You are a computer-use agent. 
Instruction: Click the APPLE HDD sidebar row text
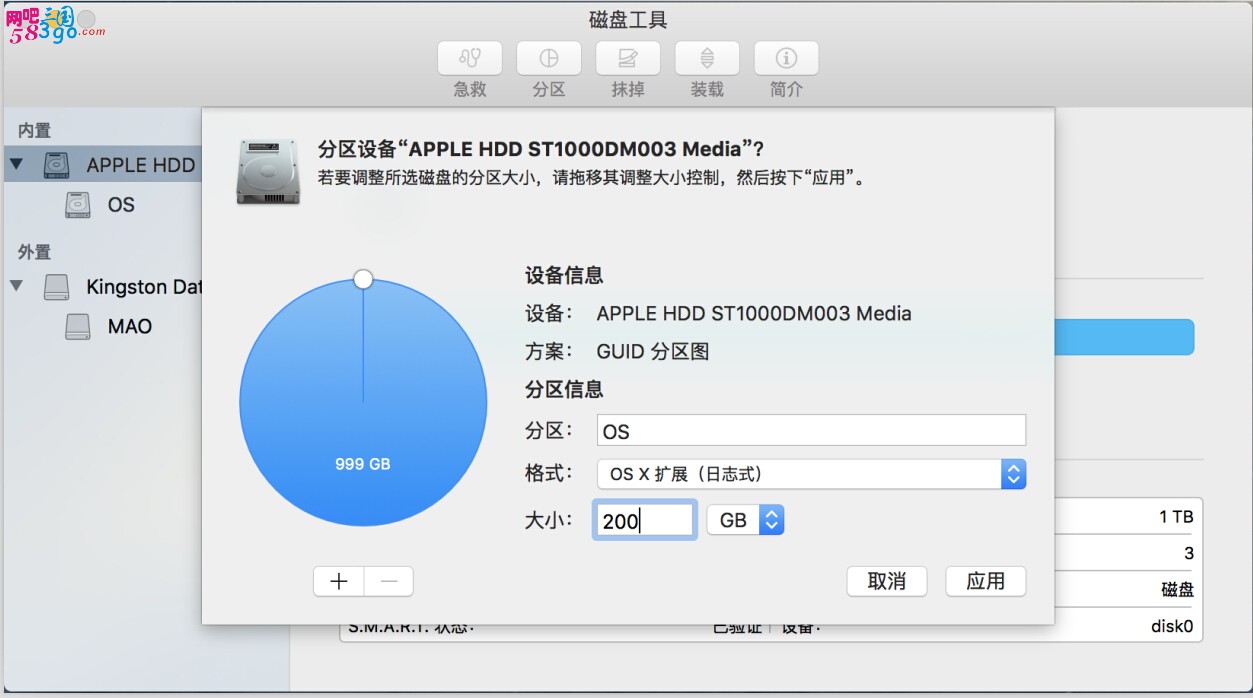pos(141,165)
